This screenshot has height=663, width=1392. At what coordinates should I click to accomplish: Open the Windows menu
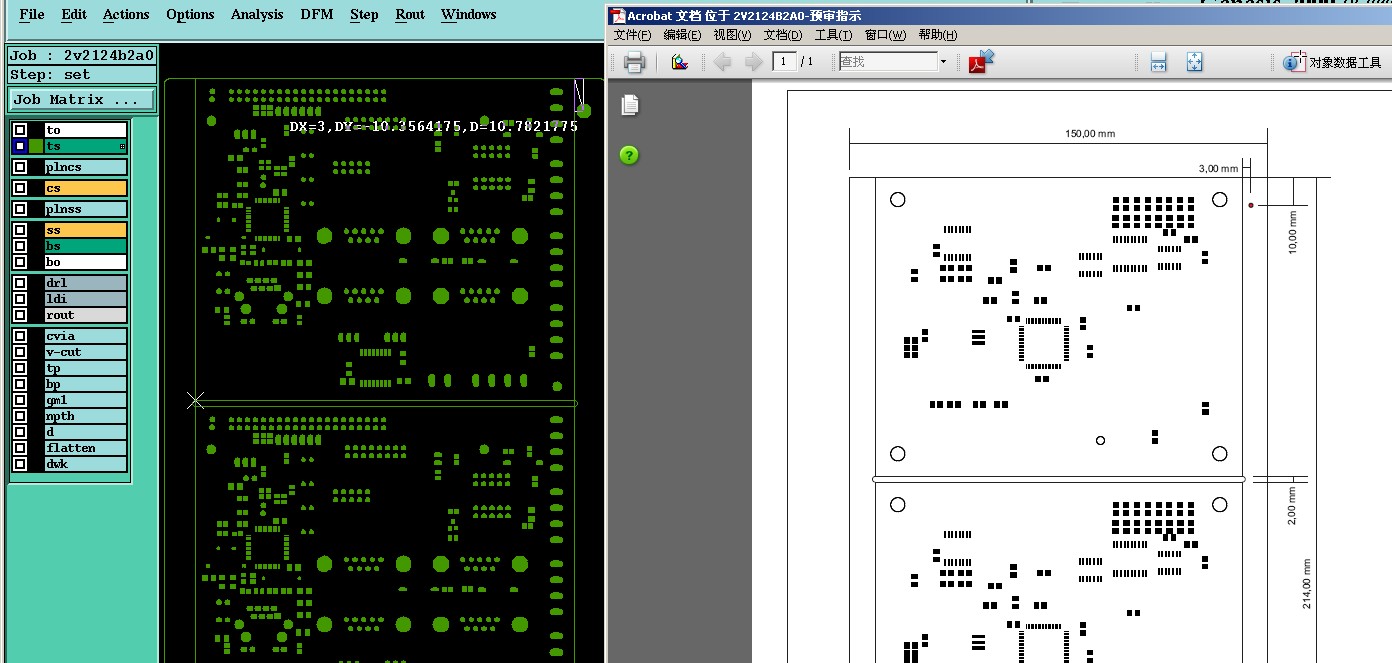(x=468, y=14)
